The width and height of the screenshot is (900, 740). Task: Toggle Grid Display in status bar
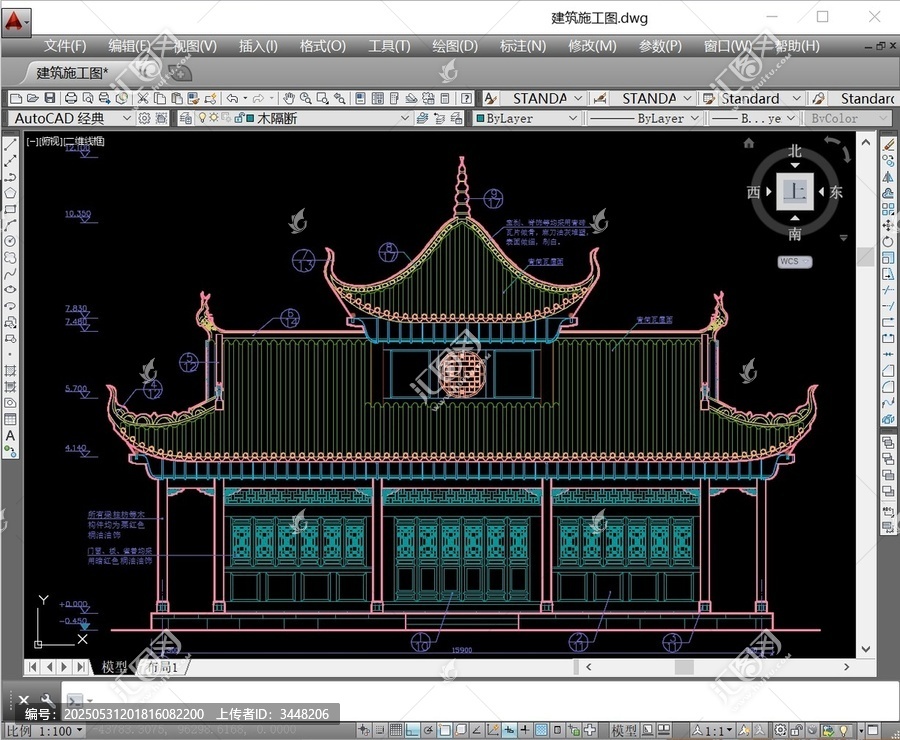click(x=396, y=730)
